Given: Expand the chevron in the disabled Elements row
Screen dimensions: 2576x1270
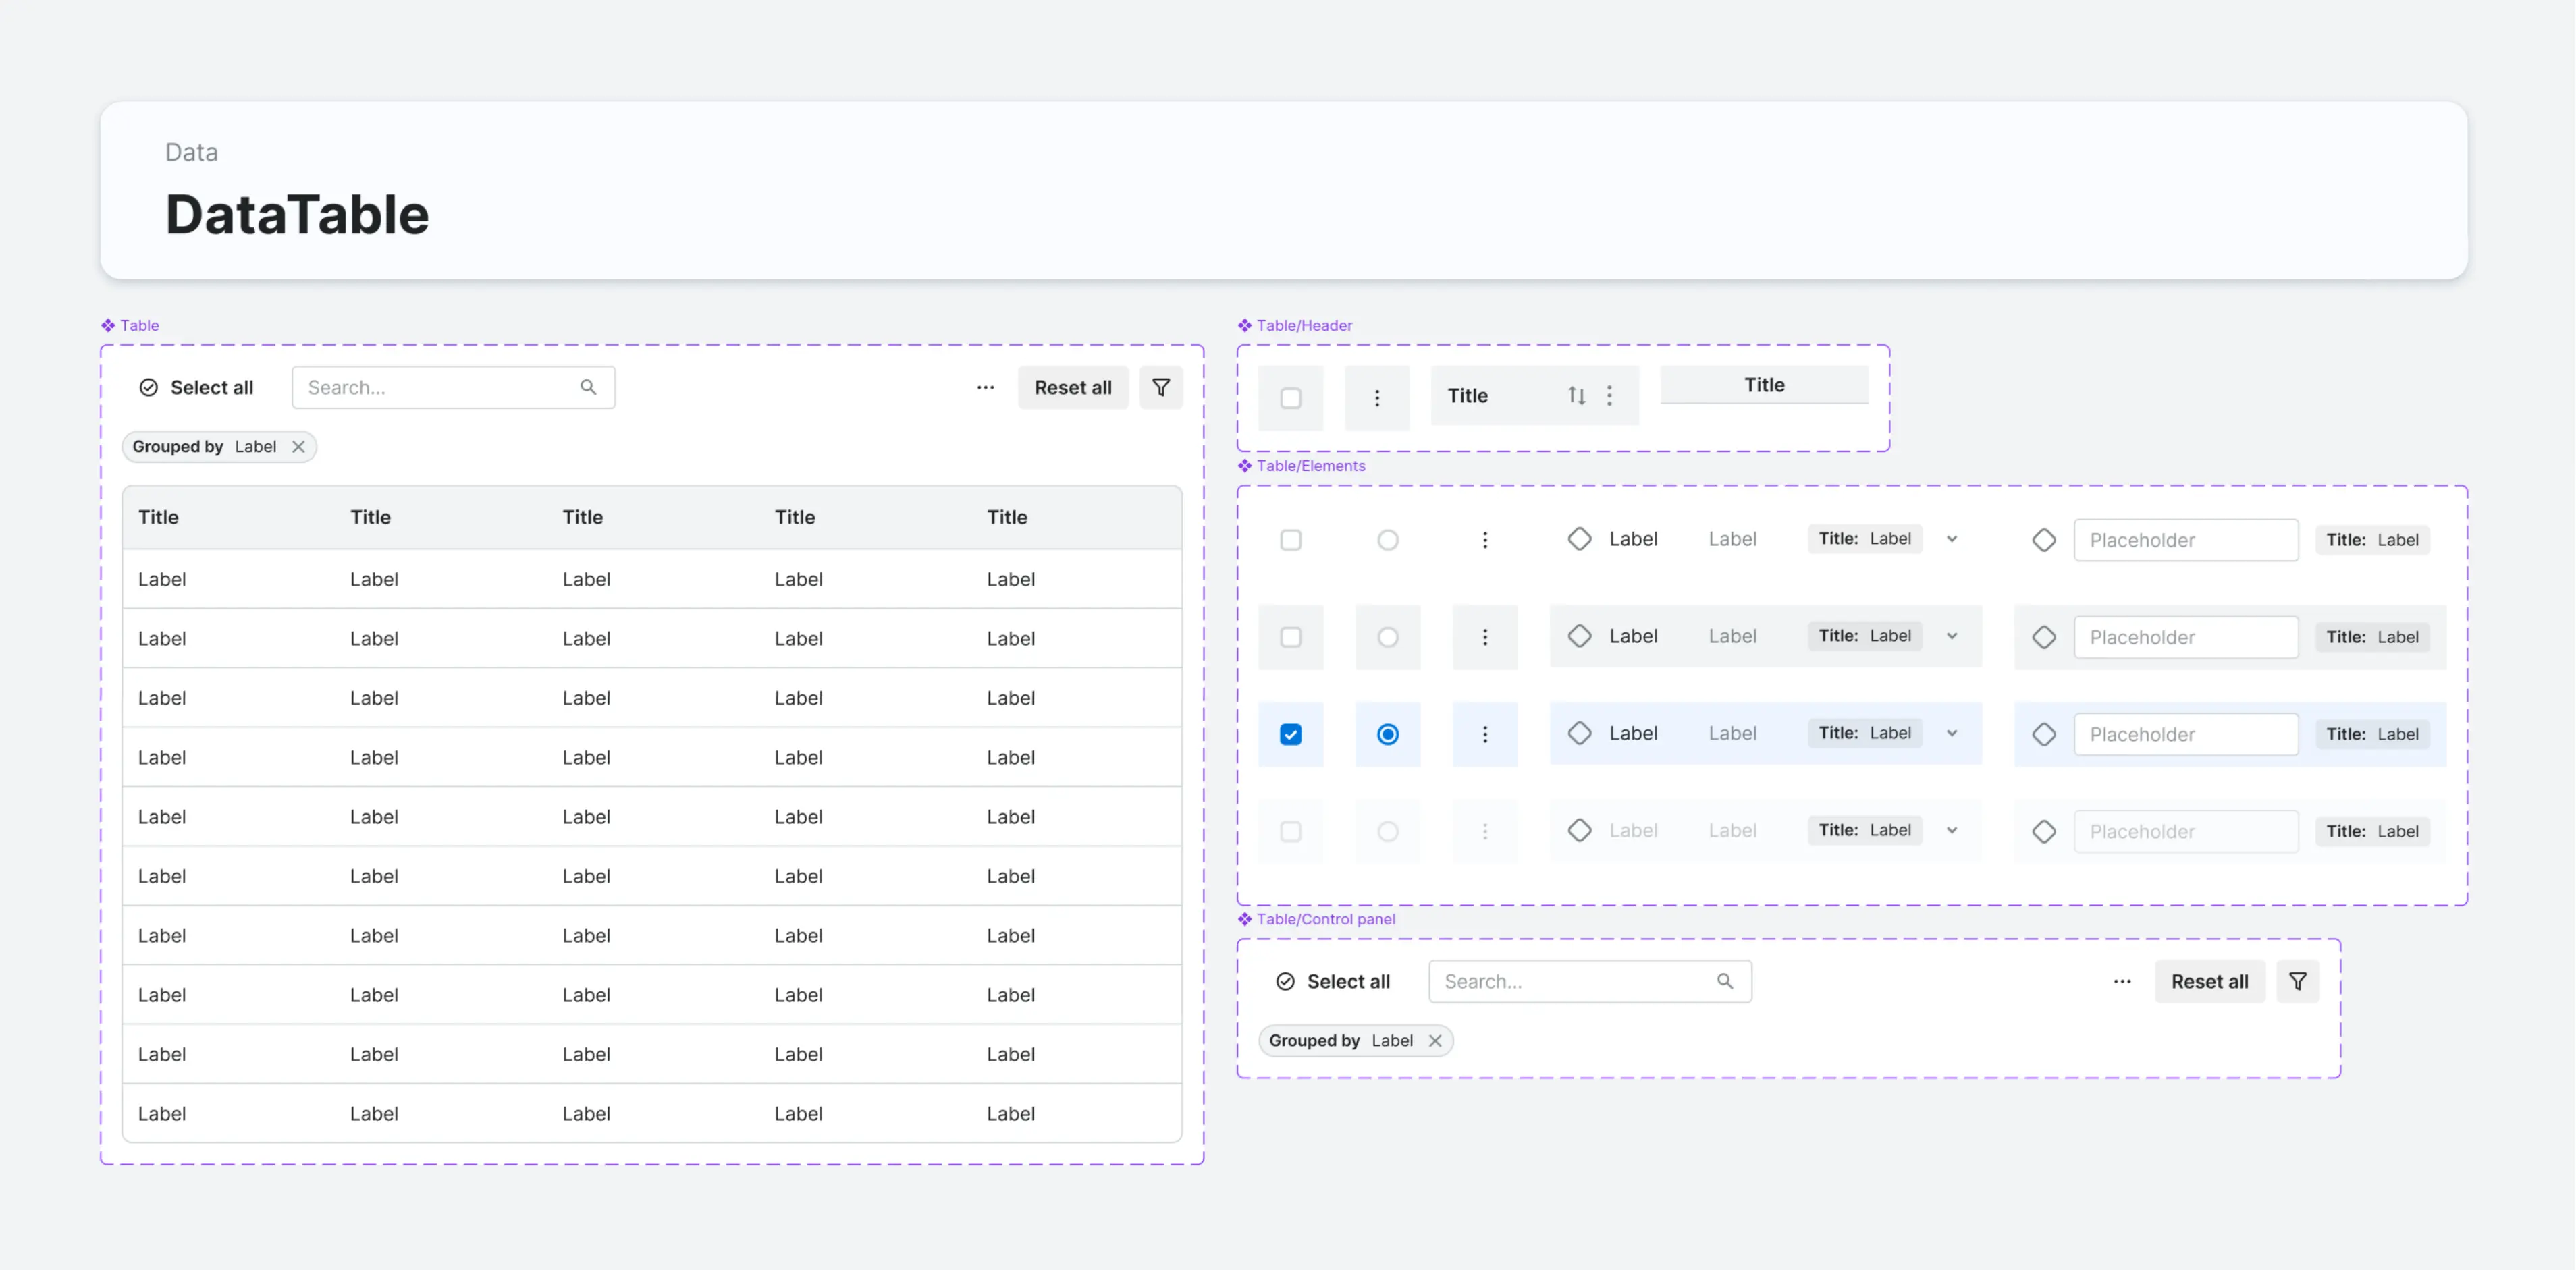Looking at the screenshot, I should [1952, 830].
